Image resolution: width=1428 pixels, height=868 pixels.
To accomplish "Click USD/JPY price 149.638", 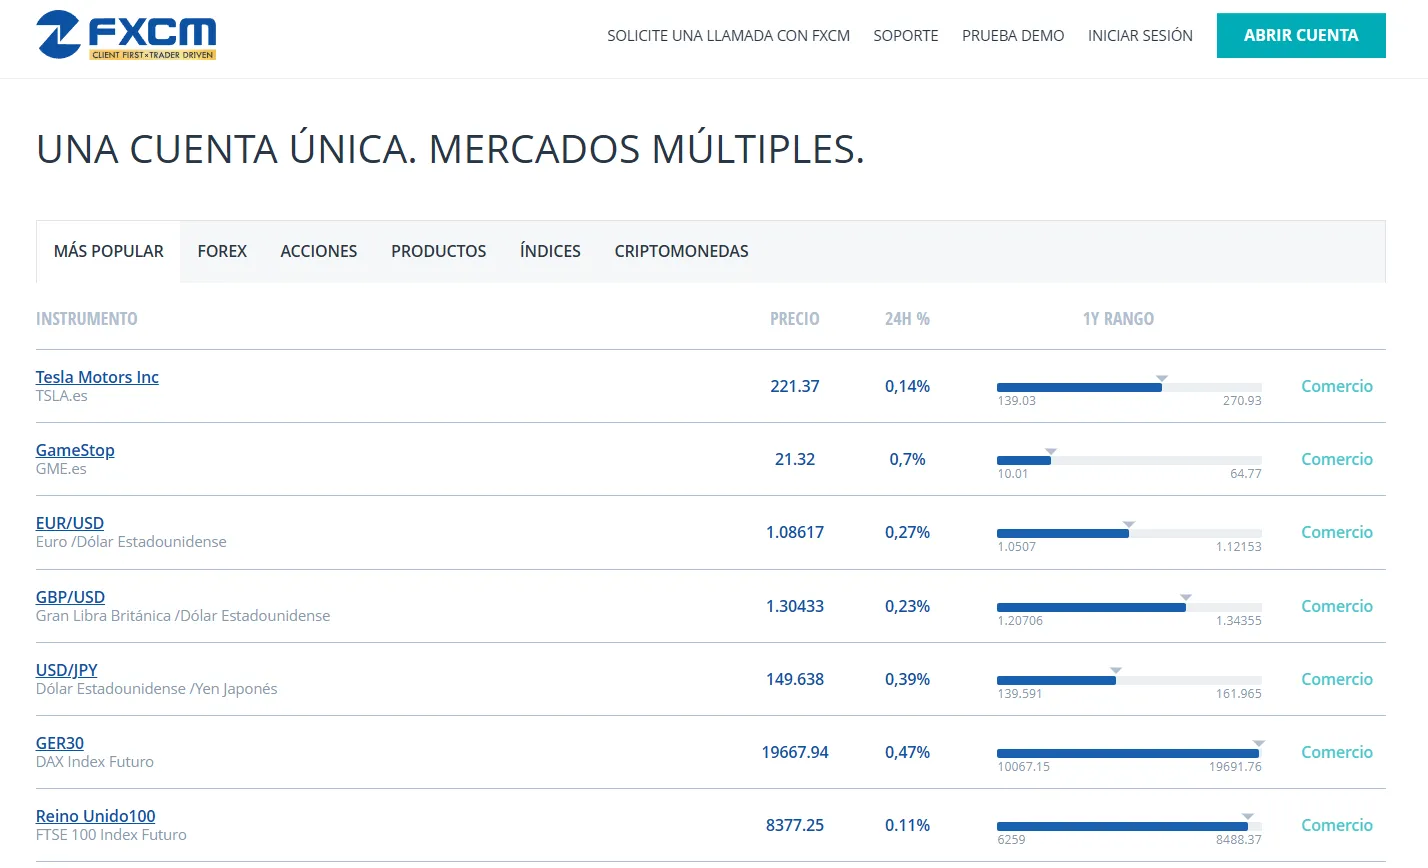I will (x=795, y=679).
